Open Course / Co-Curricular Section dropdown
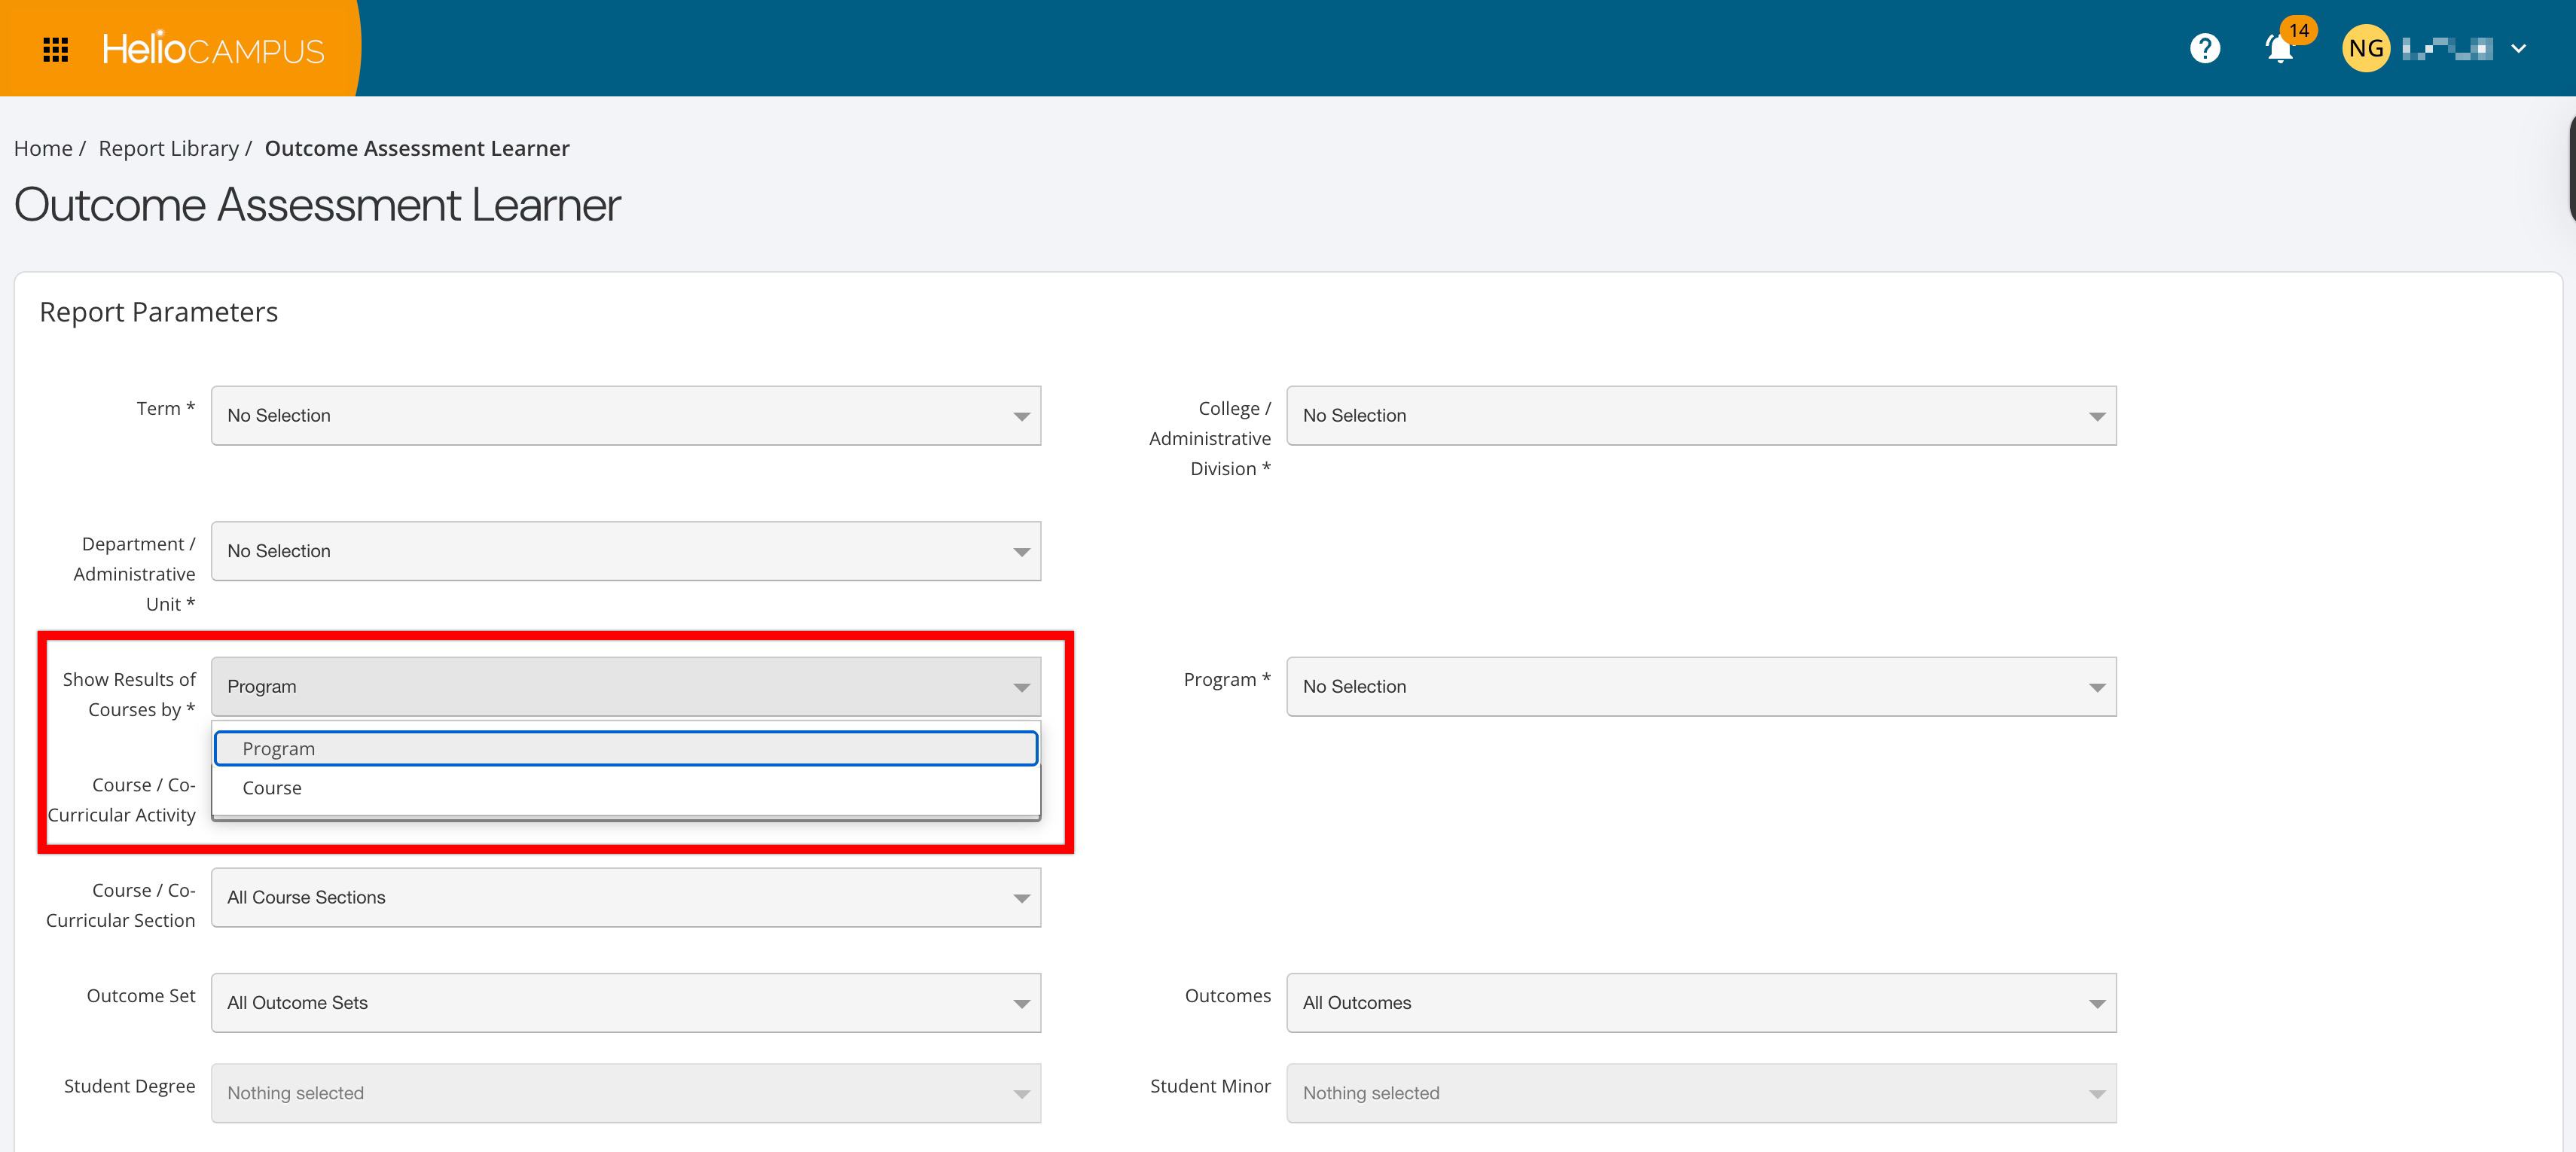The image size is (2576, 1152). (x=625, y=897)
